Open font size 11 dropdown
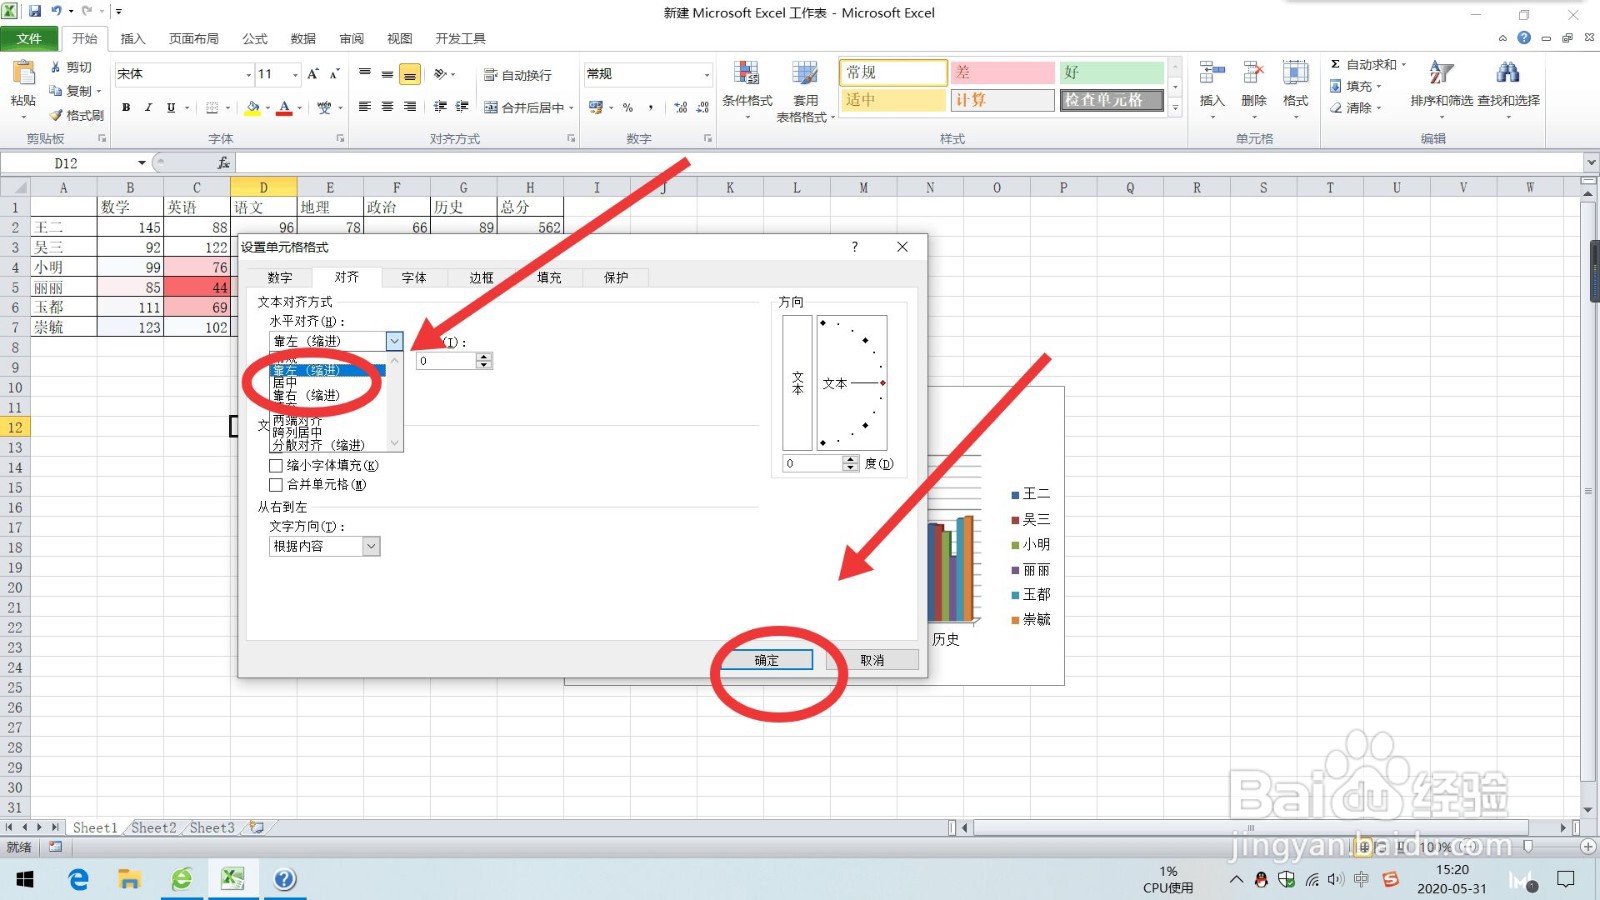Viewport: 1600px width, 900px height. [x=295, y=74]
